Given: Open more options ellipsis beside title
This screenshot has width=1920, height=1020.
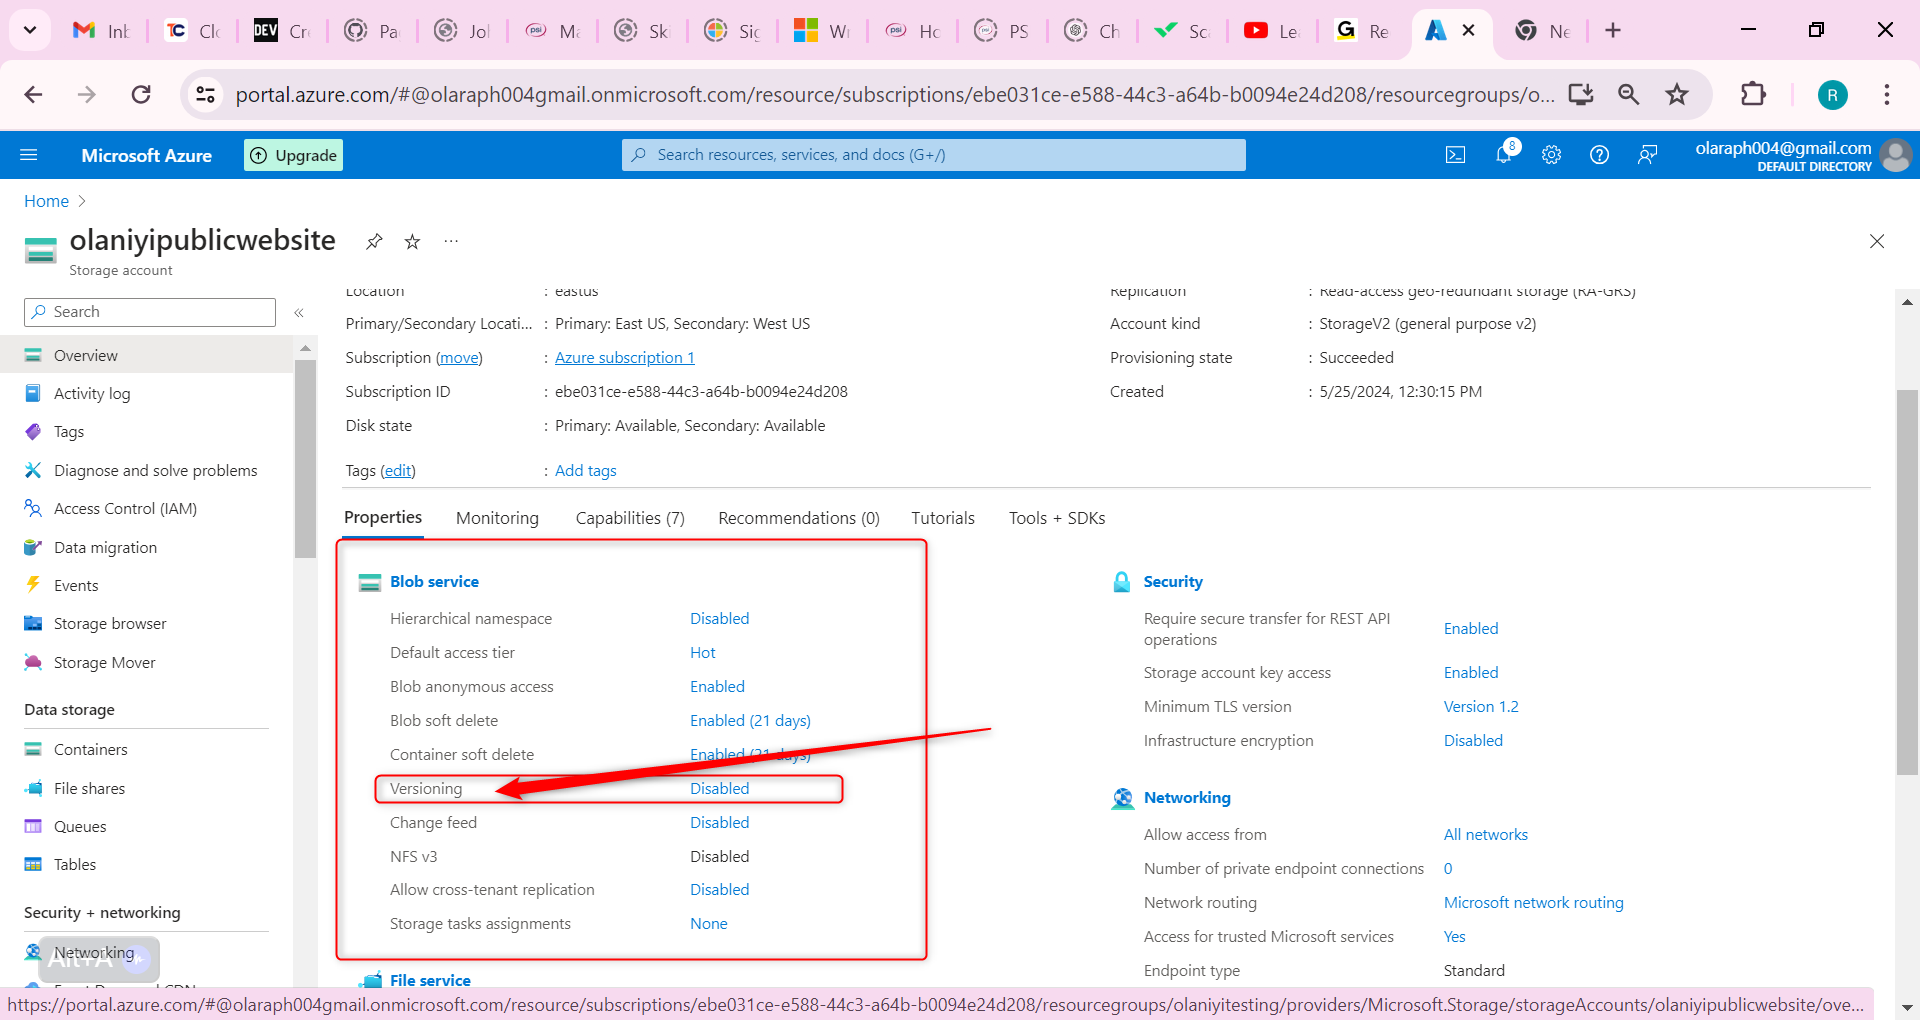Looking at the screenshot, I should tap(451, 241).
